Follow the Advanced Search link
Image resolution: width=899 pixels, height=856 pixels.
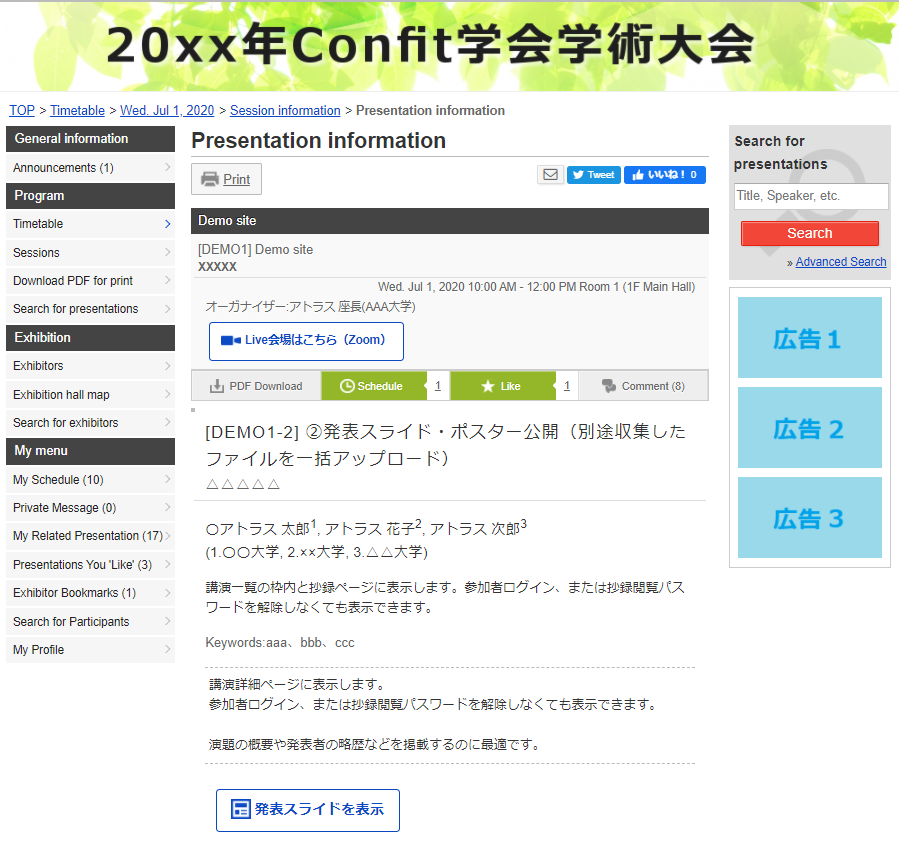point(840,262)
